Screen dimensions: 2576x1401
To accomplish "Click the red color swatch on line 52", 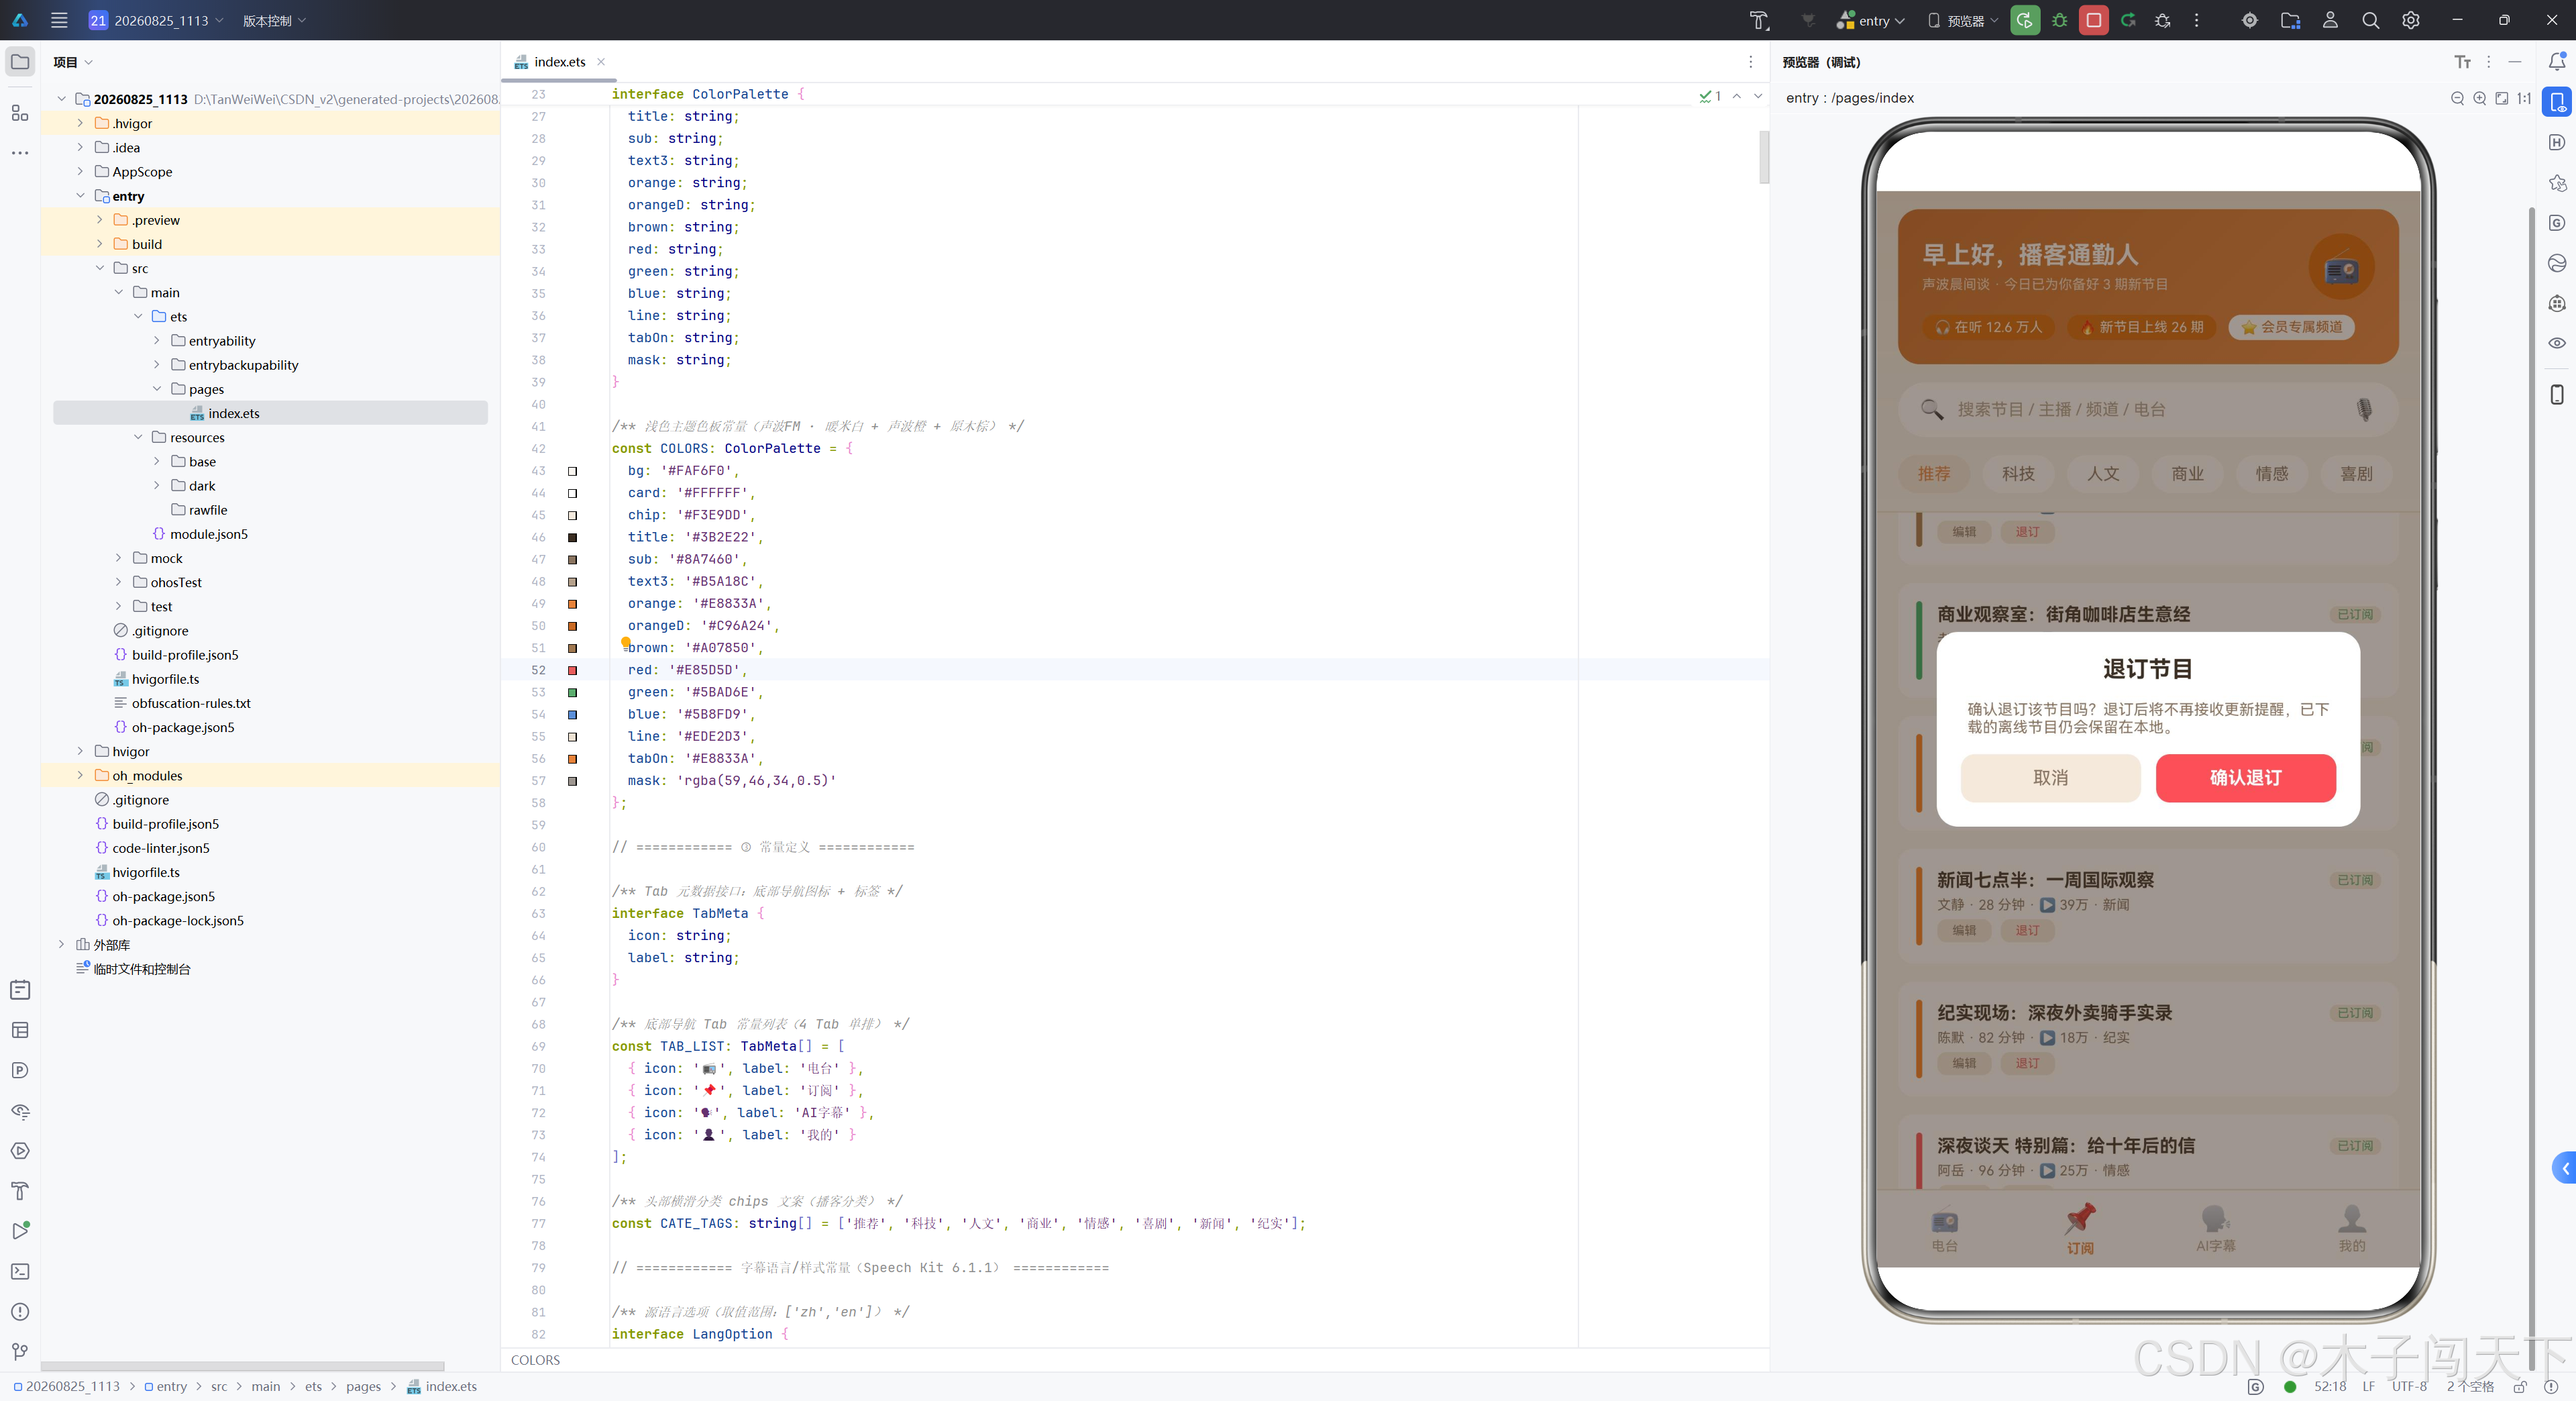I will [573, 670].
